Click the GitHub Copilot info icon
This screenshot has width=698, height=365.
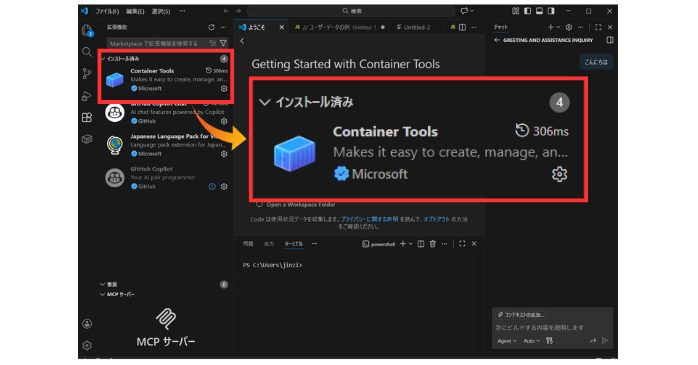(x=212, y=187)
